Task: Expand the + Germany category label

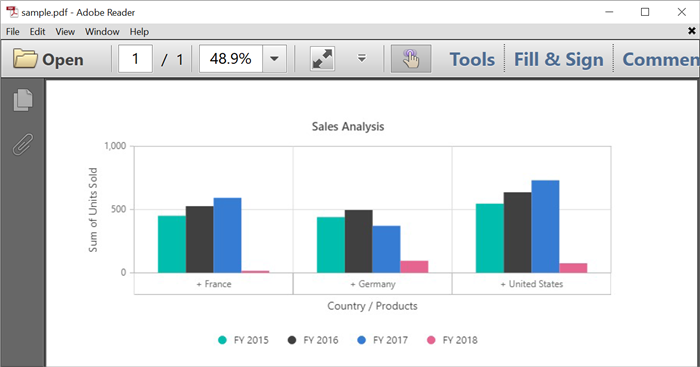Action: (373, 284)
